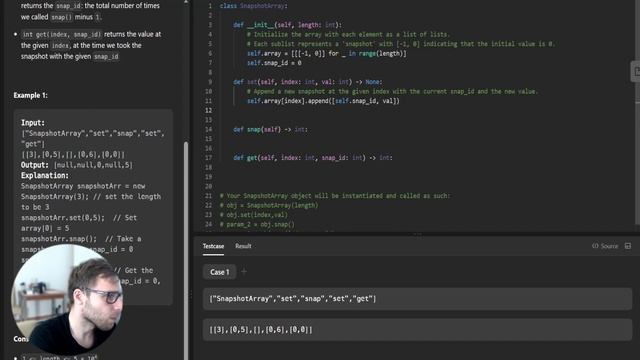
Task: Click the '# obj = SnapshotArray(length)' comment line
Action: 269,205
